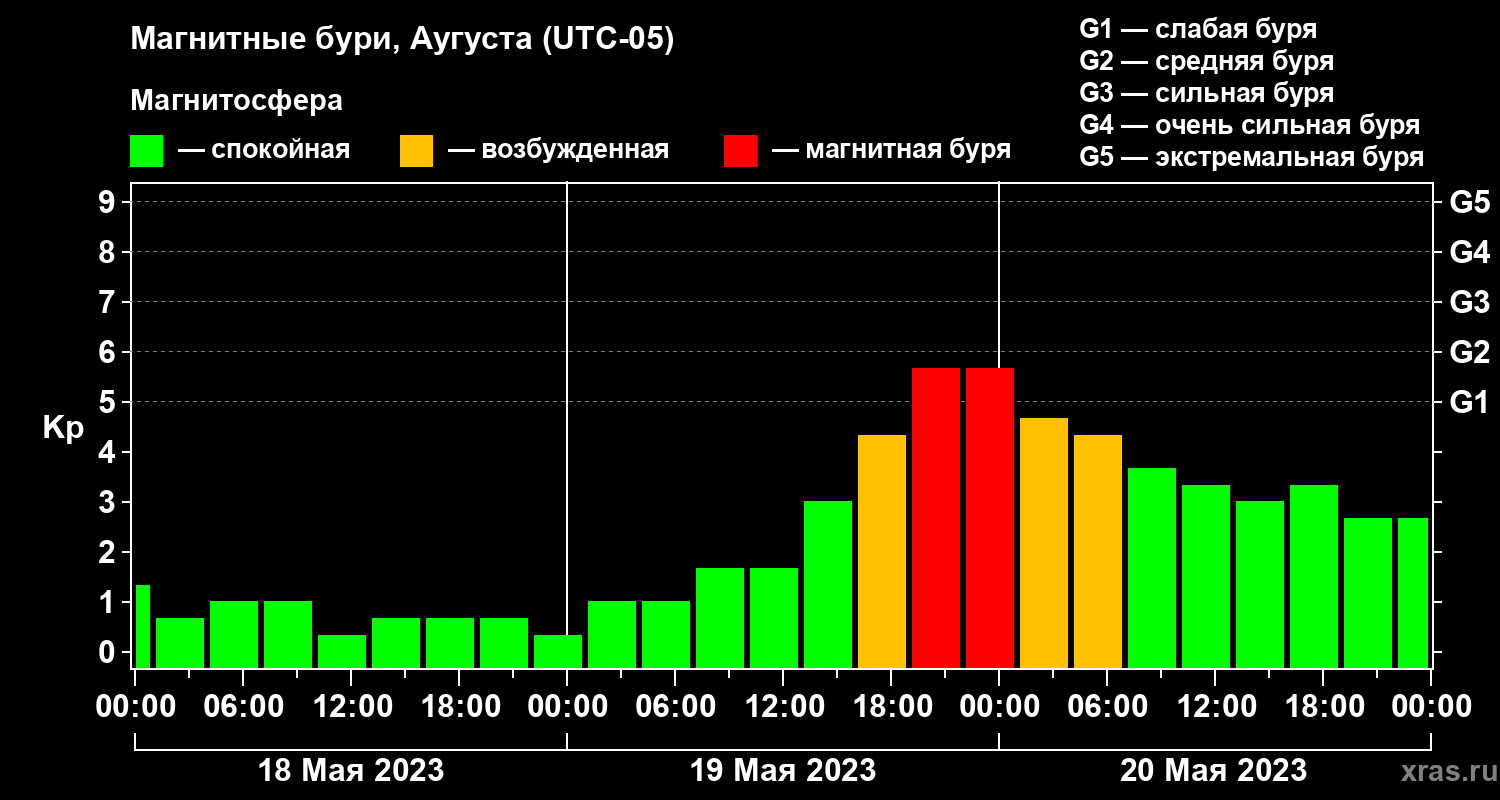Click the '06:00' time label of 18 Мая
The height and width of the screenshot is (800, 1500).
243,707
